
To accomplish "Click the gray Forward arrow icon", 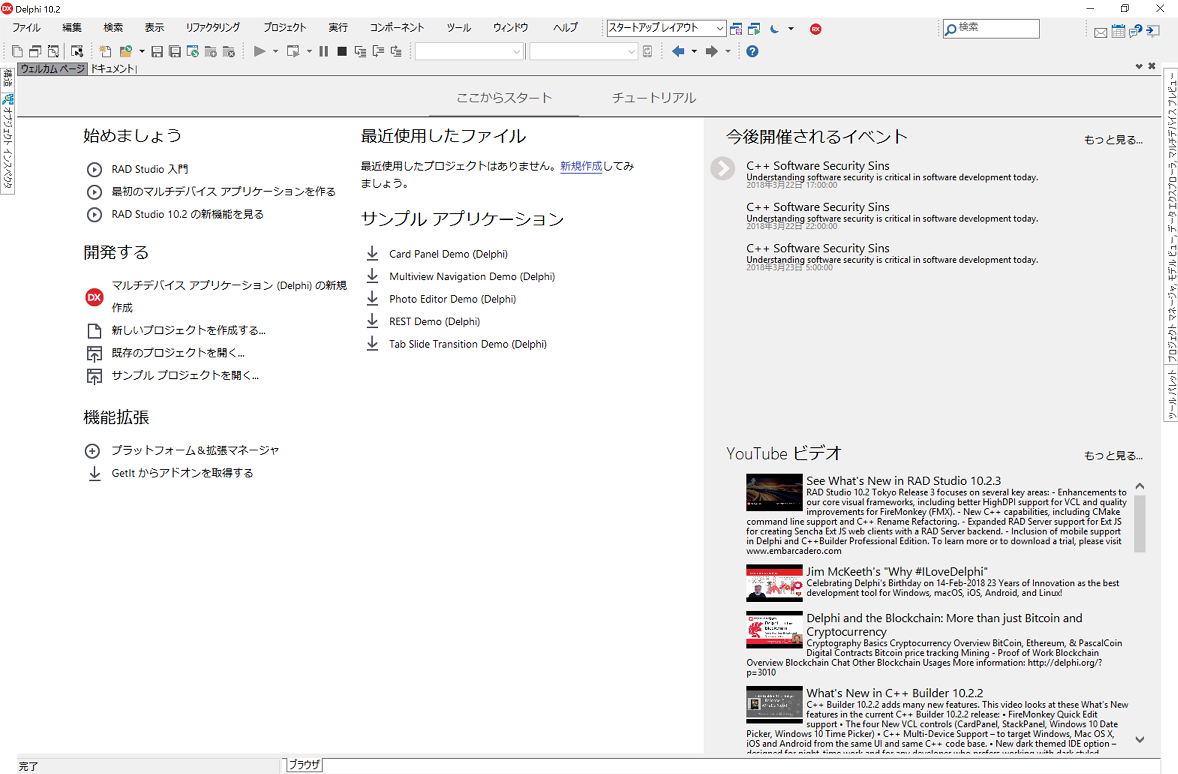I will point(711,51).
